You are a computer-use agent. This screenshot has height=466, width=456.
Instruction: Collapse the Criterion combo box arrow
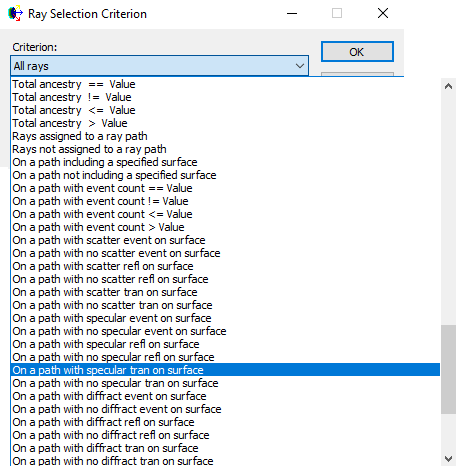(300, 66)
